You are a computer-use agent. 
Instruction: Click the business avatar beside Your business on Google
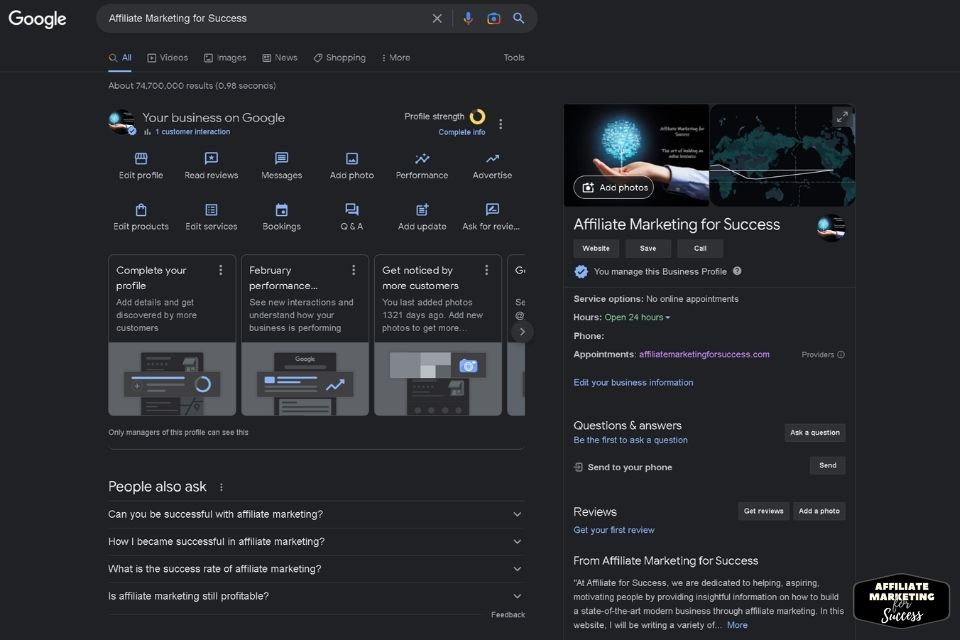coord(122,122)
